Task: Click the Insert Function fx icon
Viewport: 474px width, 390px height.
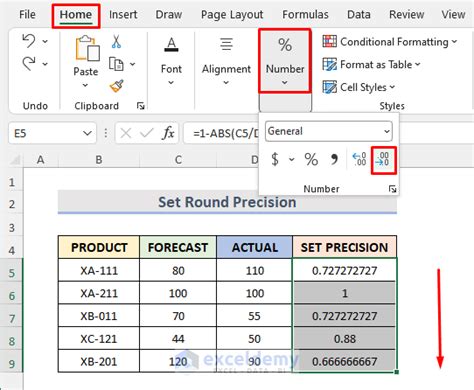Action: point(168,133)
